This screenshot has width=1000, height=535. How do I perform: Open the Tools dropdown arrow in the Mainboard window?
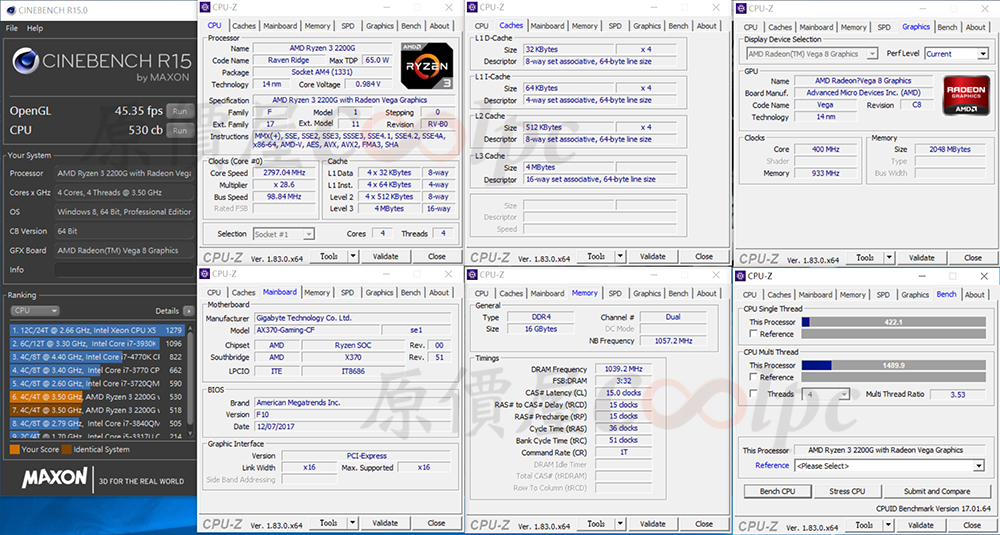353,523
